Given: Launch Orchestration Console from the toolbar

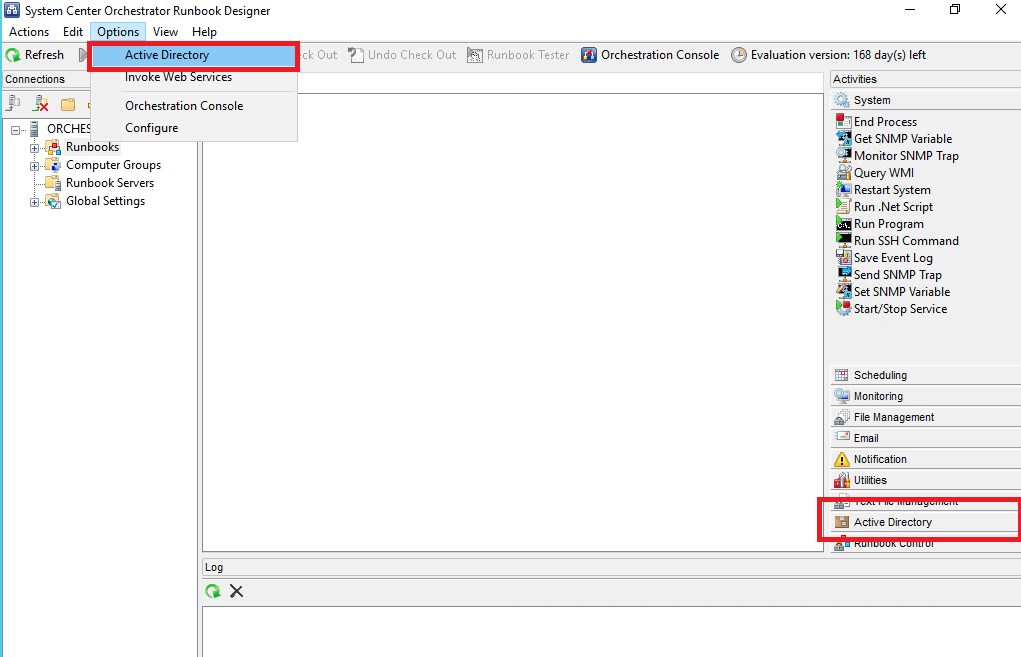Looking at the screenshot, I should pos(650,55).
